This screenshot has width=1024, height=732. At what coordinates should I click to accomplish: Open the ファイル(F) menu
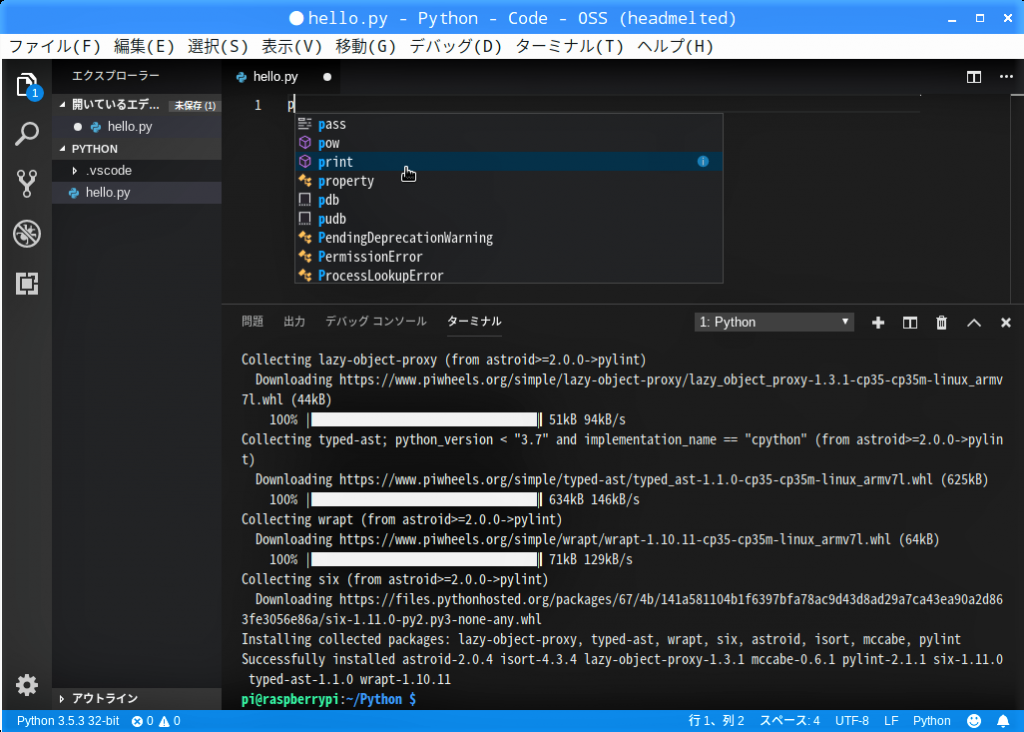click(55, 46)
